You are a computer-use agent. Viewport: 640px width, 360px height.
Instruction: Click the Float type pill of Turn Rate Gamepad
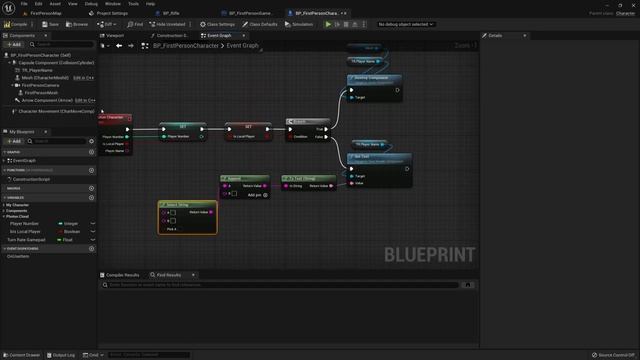click(65, 240)
